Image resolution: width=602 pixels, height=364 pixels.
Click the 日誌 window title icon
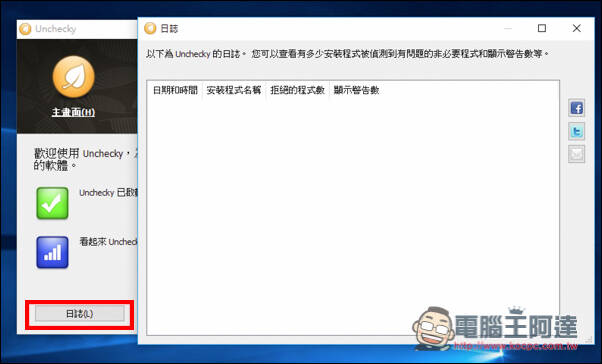point(150,28)
